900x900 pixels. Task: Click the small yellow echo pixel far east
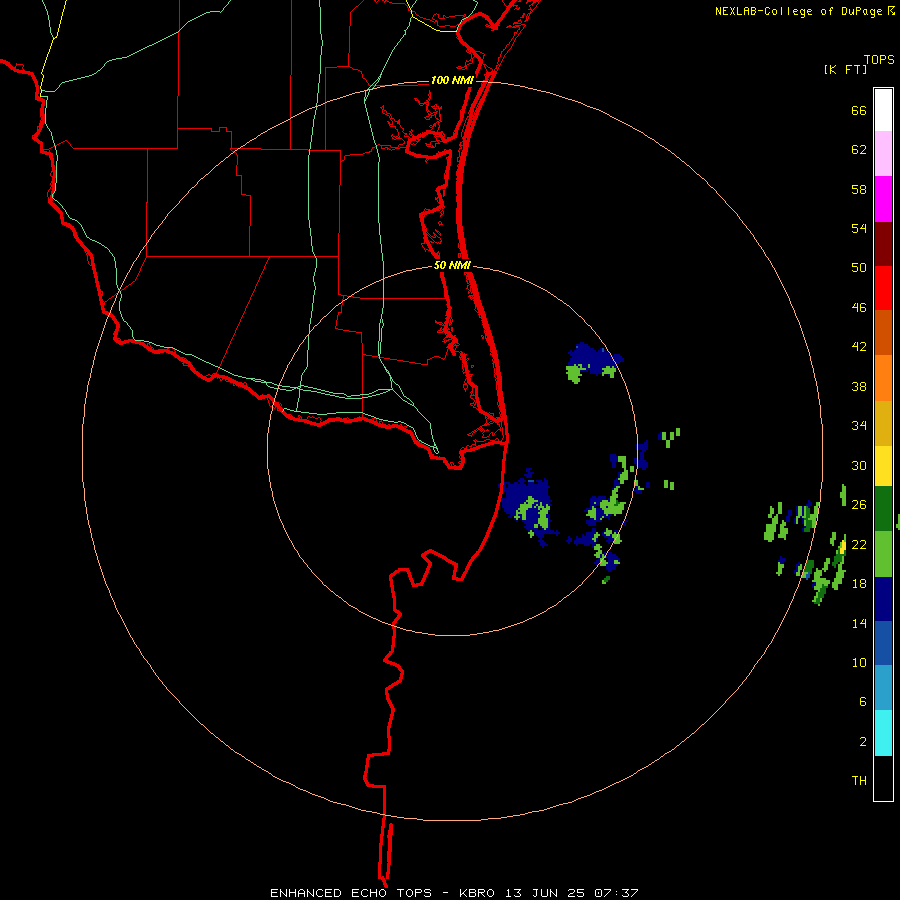[843, 547]
